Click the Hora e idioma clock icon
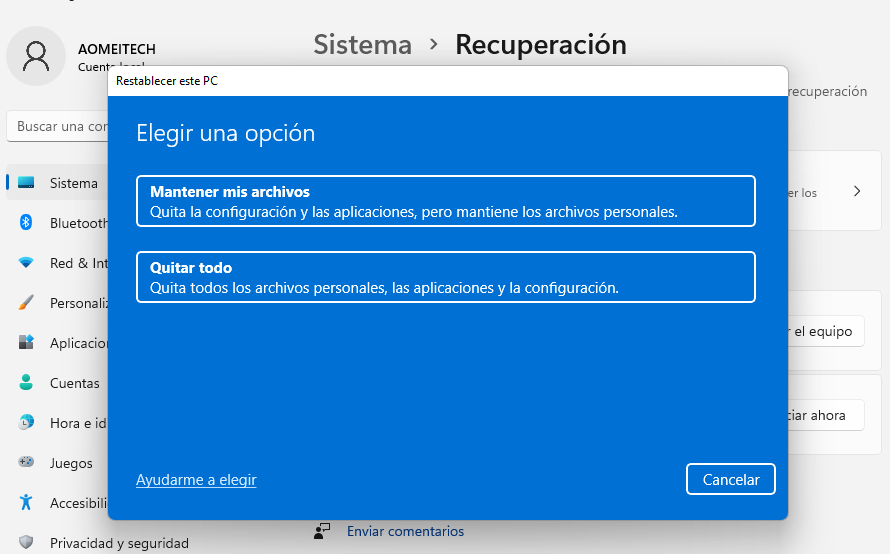Image resolution: width=890 pixels, height=554 pixels. [27, 423]
